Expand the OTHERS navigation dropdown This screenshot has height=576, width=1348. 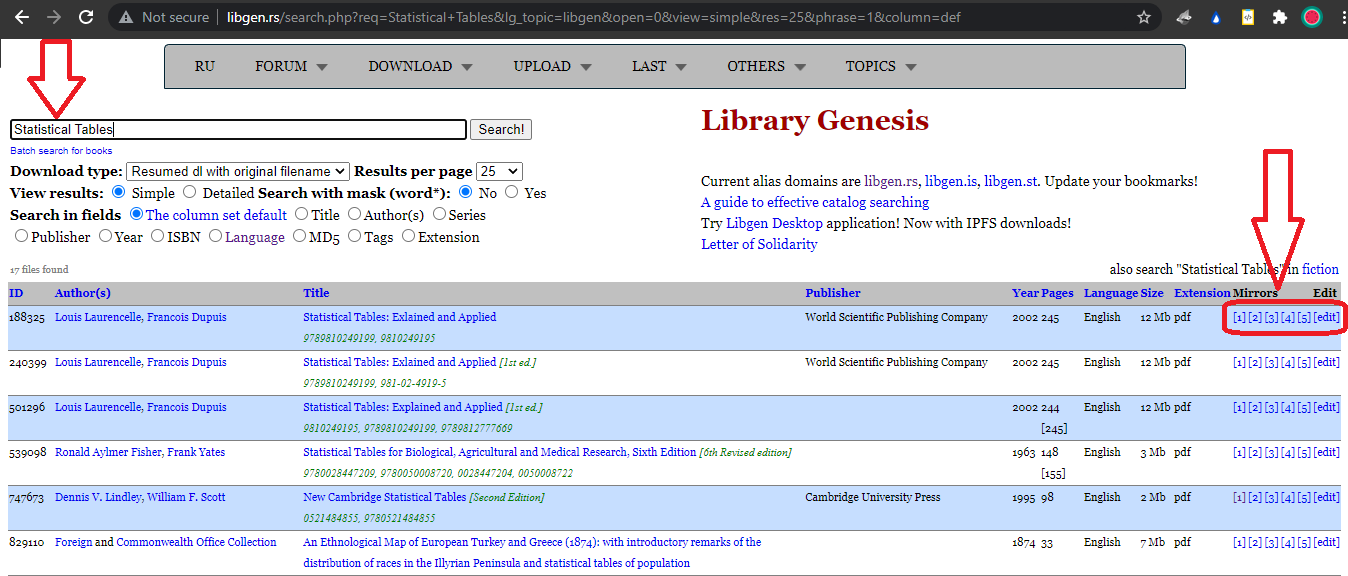(766, 67)
